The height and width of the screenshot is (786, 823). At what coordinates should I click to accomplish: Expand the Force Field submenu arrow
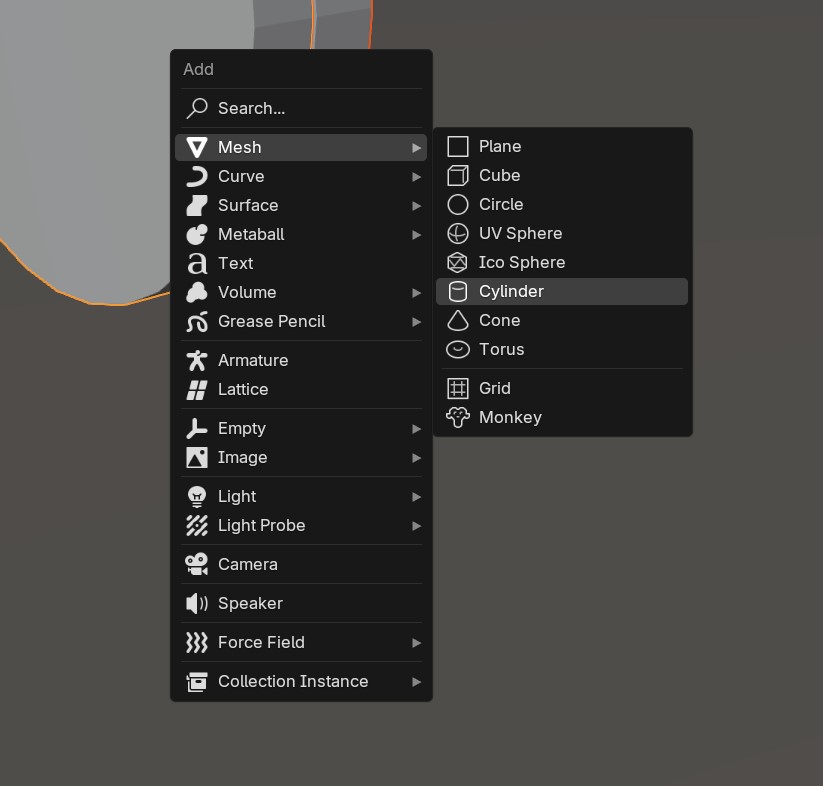point(416,643)
